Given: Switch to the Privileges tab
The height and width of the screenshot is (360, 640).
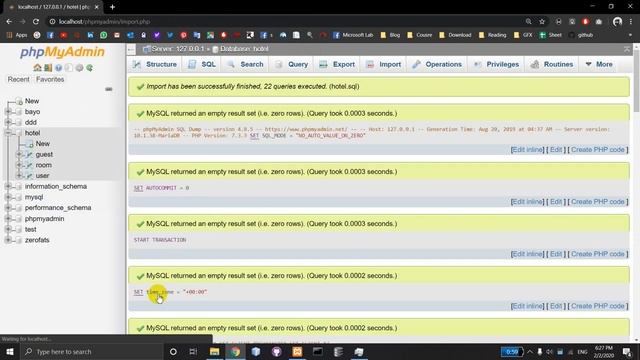Looking at the screenshot, I should pyautogui.click(x=496, y=64).
